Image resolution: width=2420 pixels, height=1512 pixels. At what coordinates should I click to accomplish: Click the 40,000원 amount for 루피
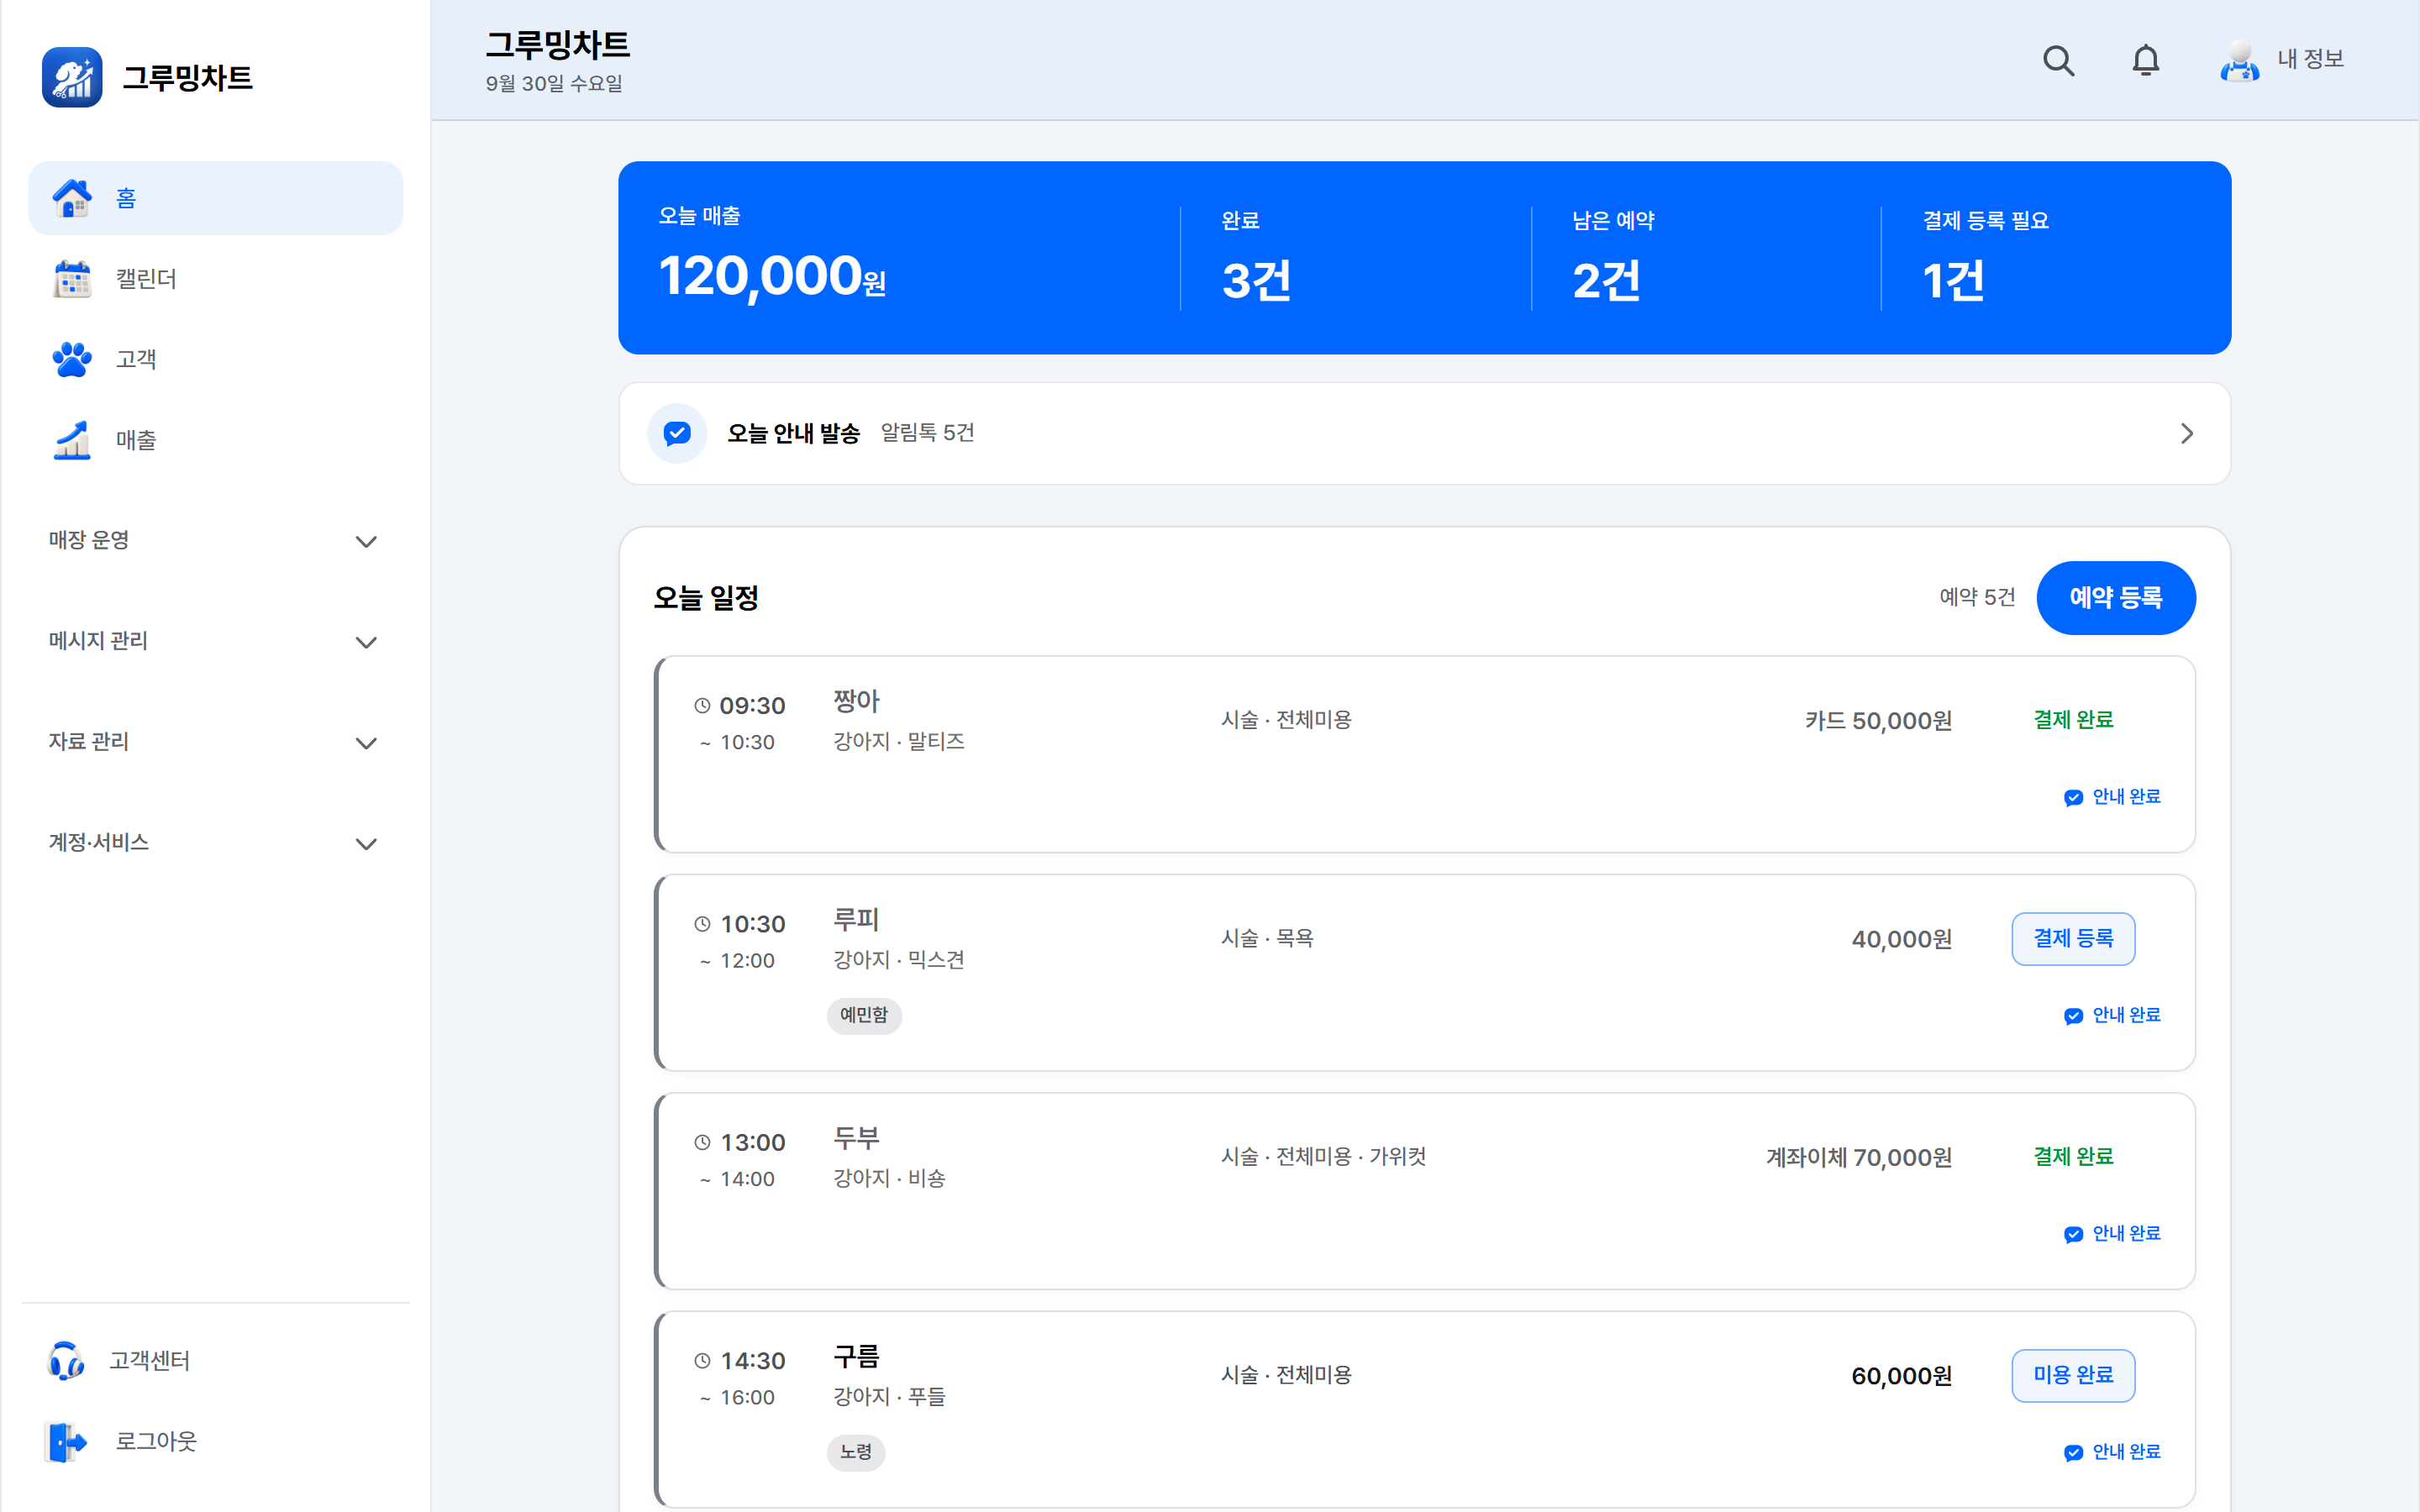1902,940
